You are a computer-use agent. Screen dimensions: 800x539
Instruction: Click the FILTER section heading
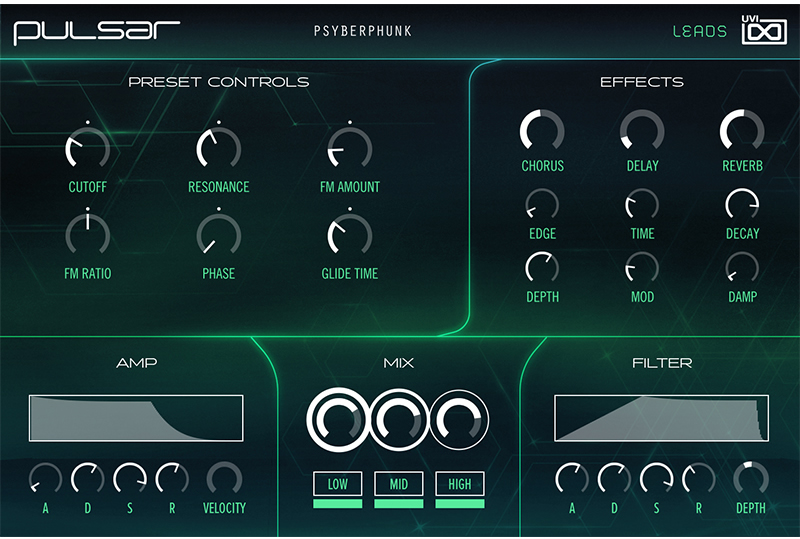[x=662, y=363]
